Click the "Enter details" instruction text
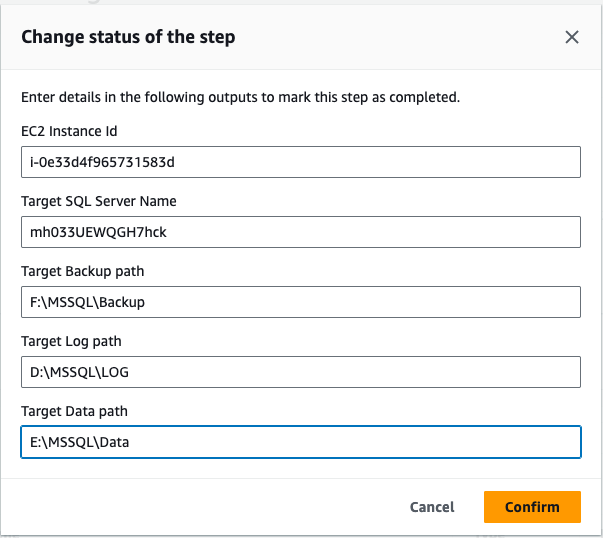 [x=240, y=97]
